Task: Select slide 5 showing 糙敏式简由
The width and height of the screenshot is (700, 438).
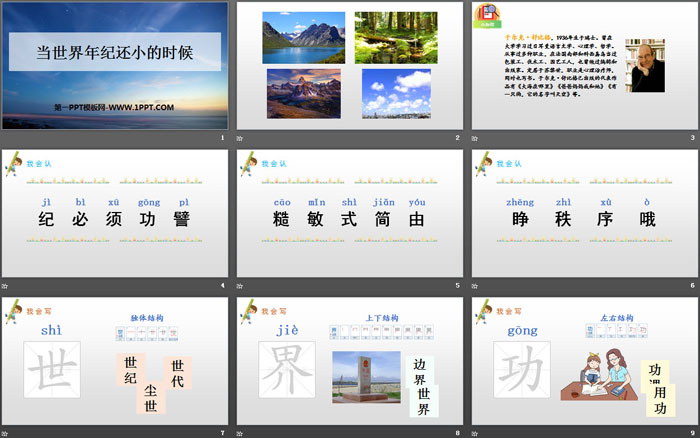Action: (349, 213)
